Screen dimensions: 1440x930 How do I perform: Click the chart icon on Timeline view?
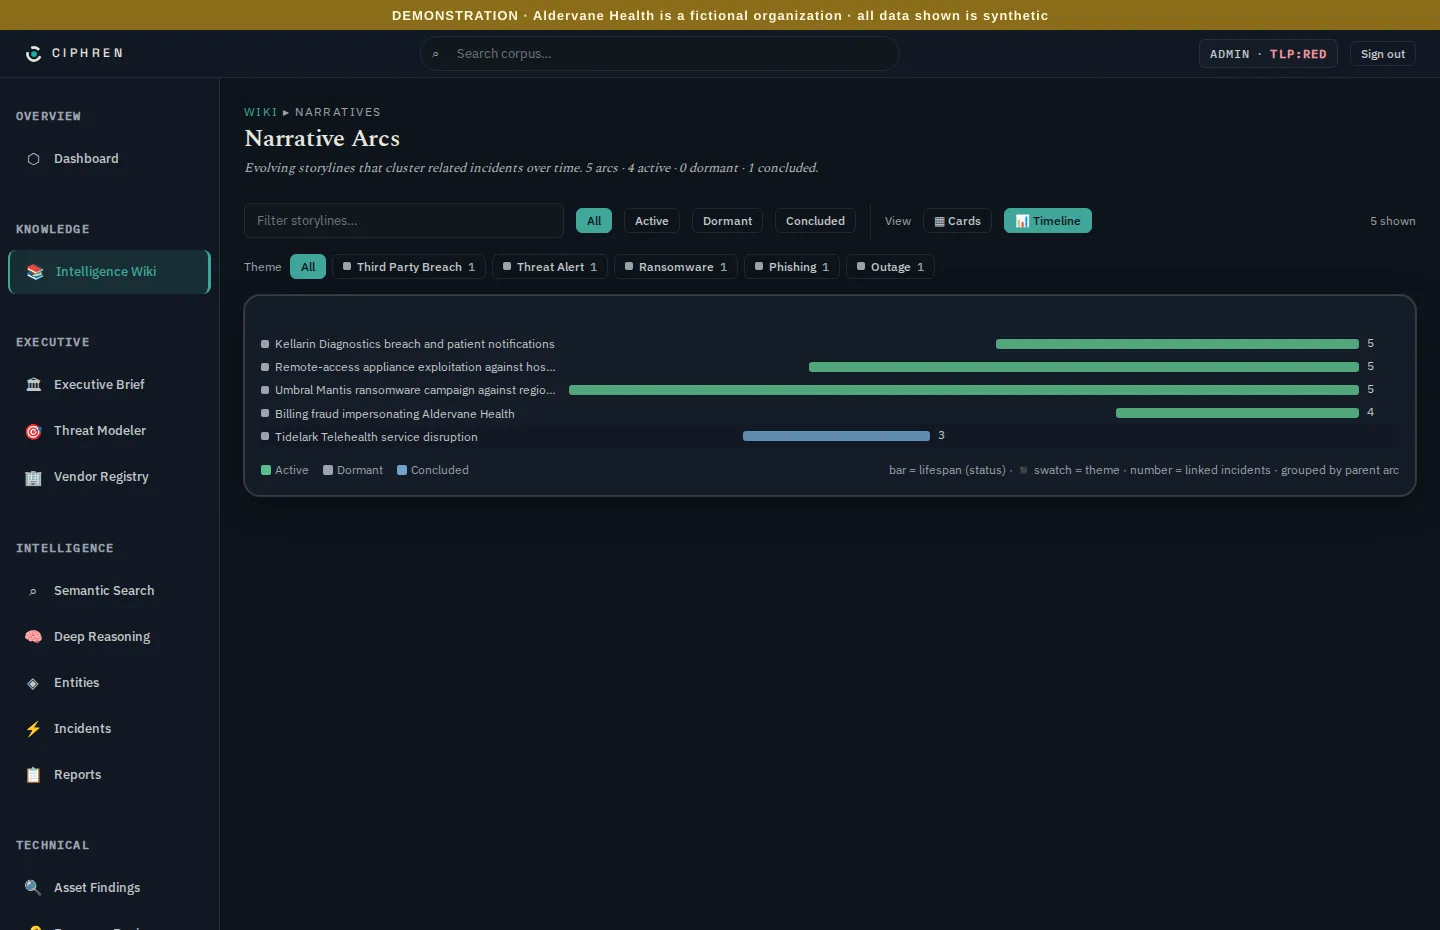[x=1022, y=222]
